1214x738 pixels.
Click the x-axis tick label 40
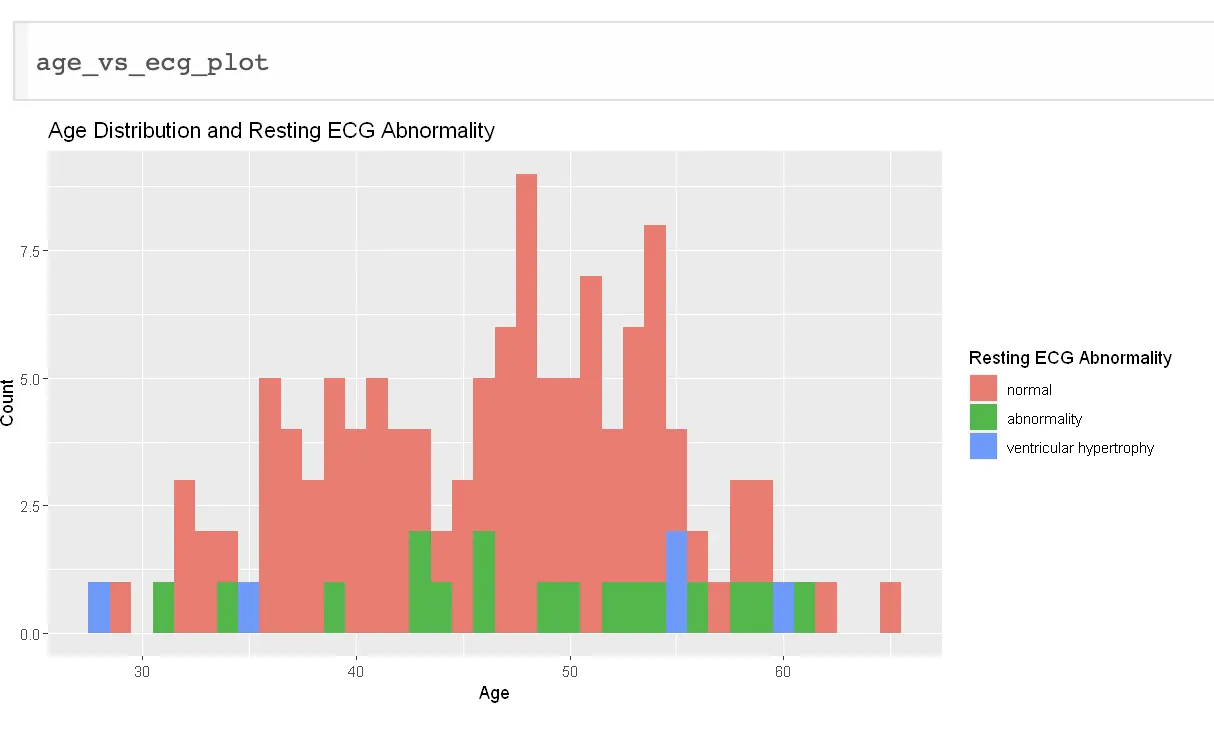[x=356, y=670]
